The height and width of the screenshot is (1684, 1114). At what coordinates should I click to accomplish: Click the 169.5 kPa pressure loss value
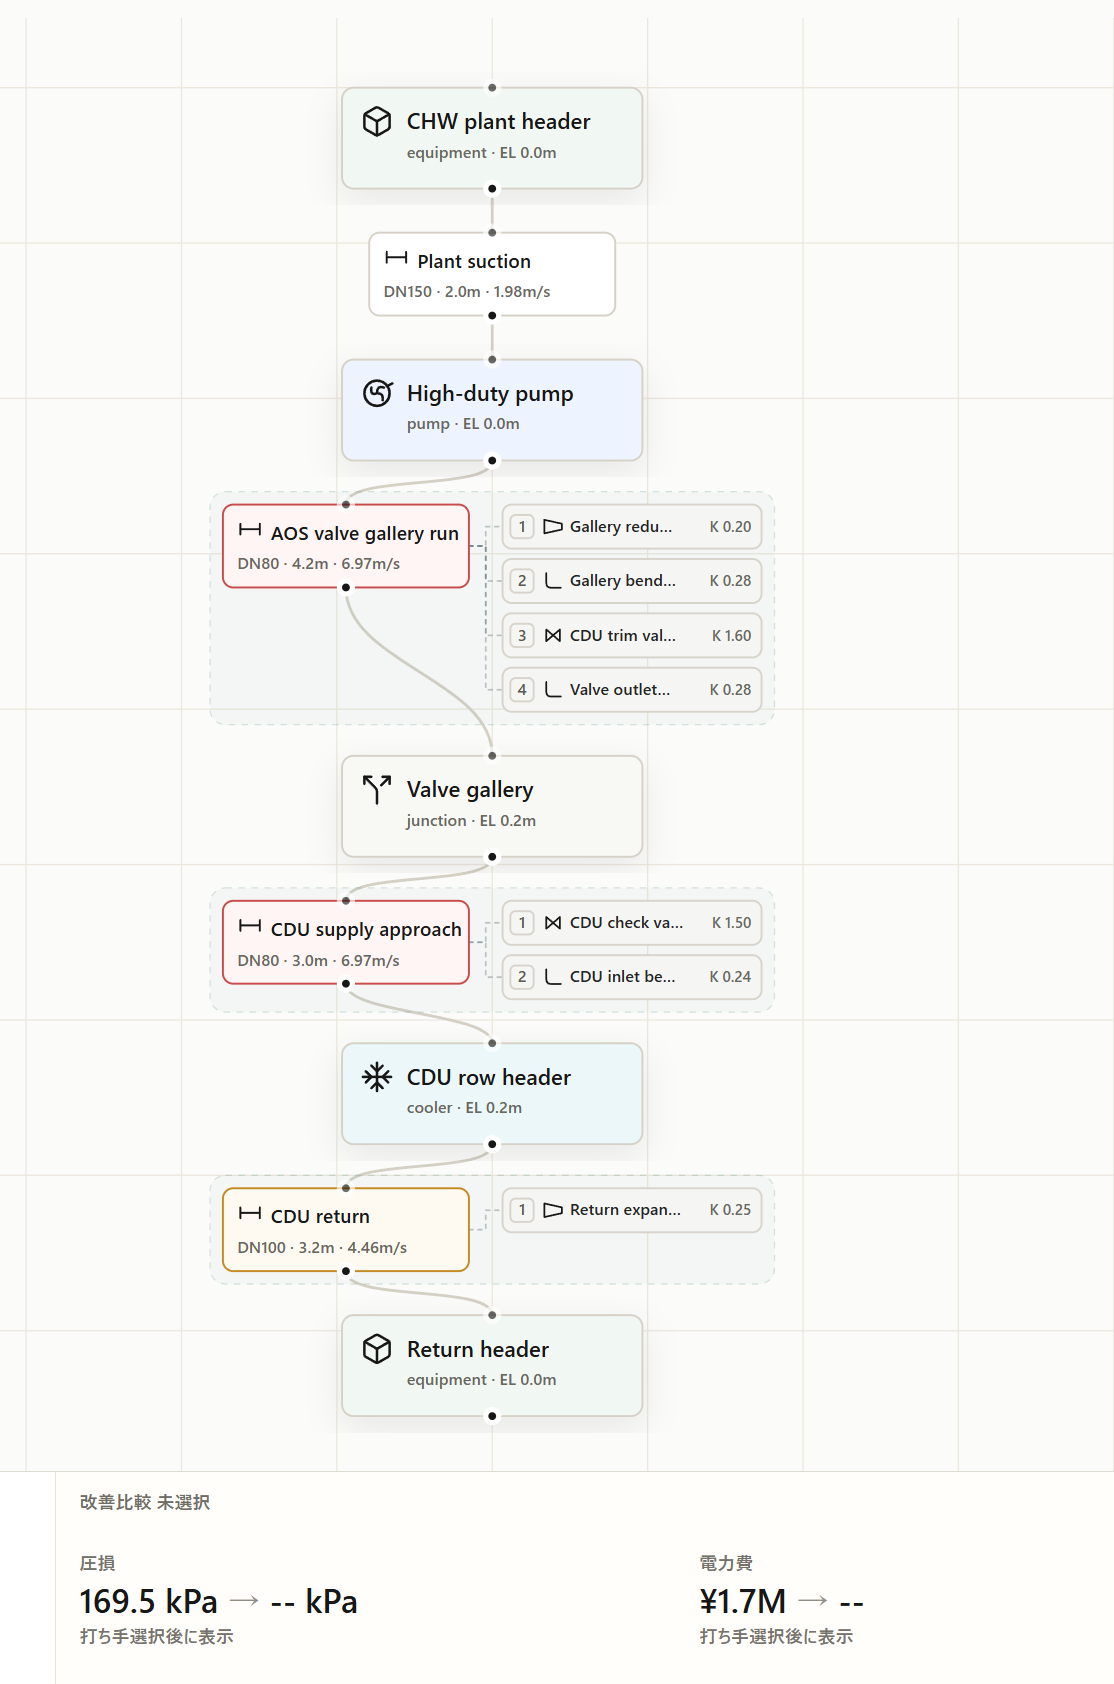coord(149,1601)
